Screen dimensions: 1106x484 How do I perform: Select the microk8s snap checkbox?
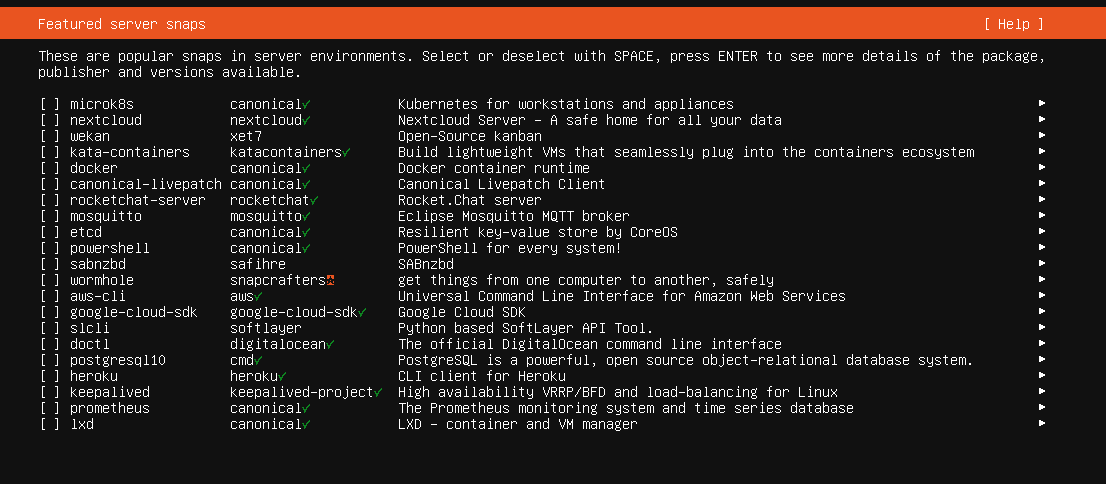tap(50, 104)
